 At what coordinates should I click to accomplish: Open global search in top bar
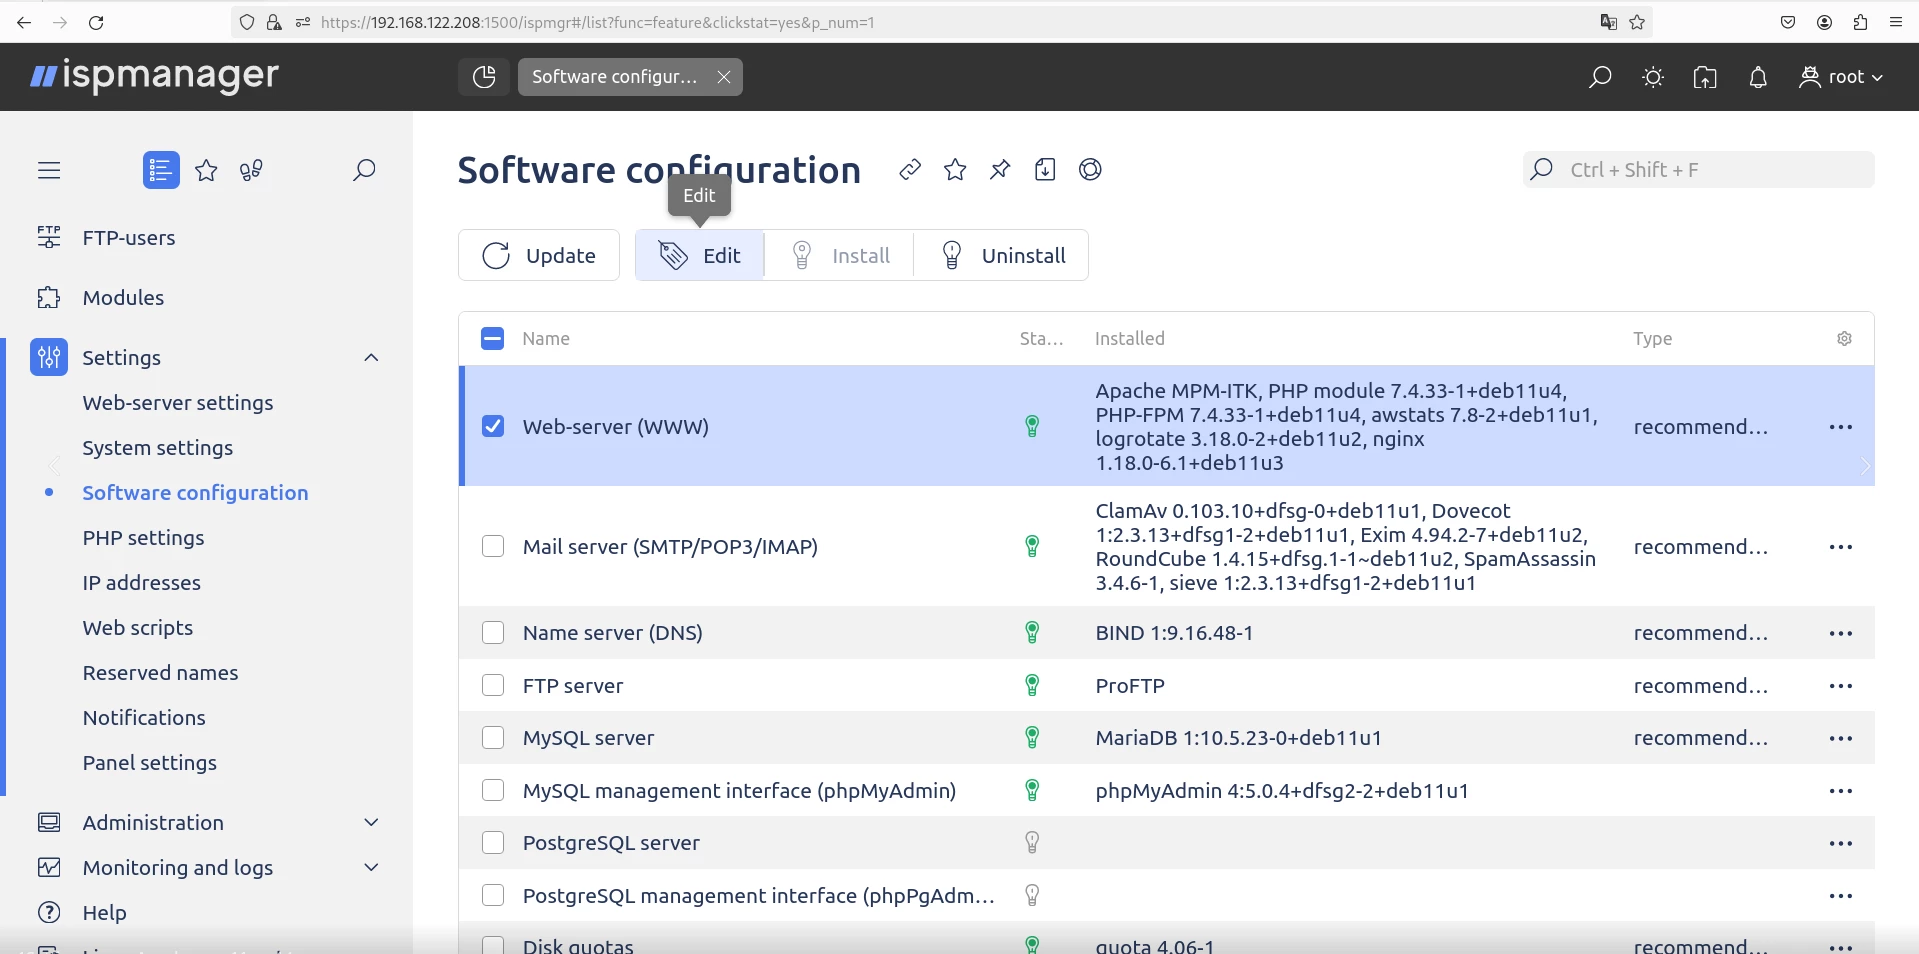[x=1600, y=77]
